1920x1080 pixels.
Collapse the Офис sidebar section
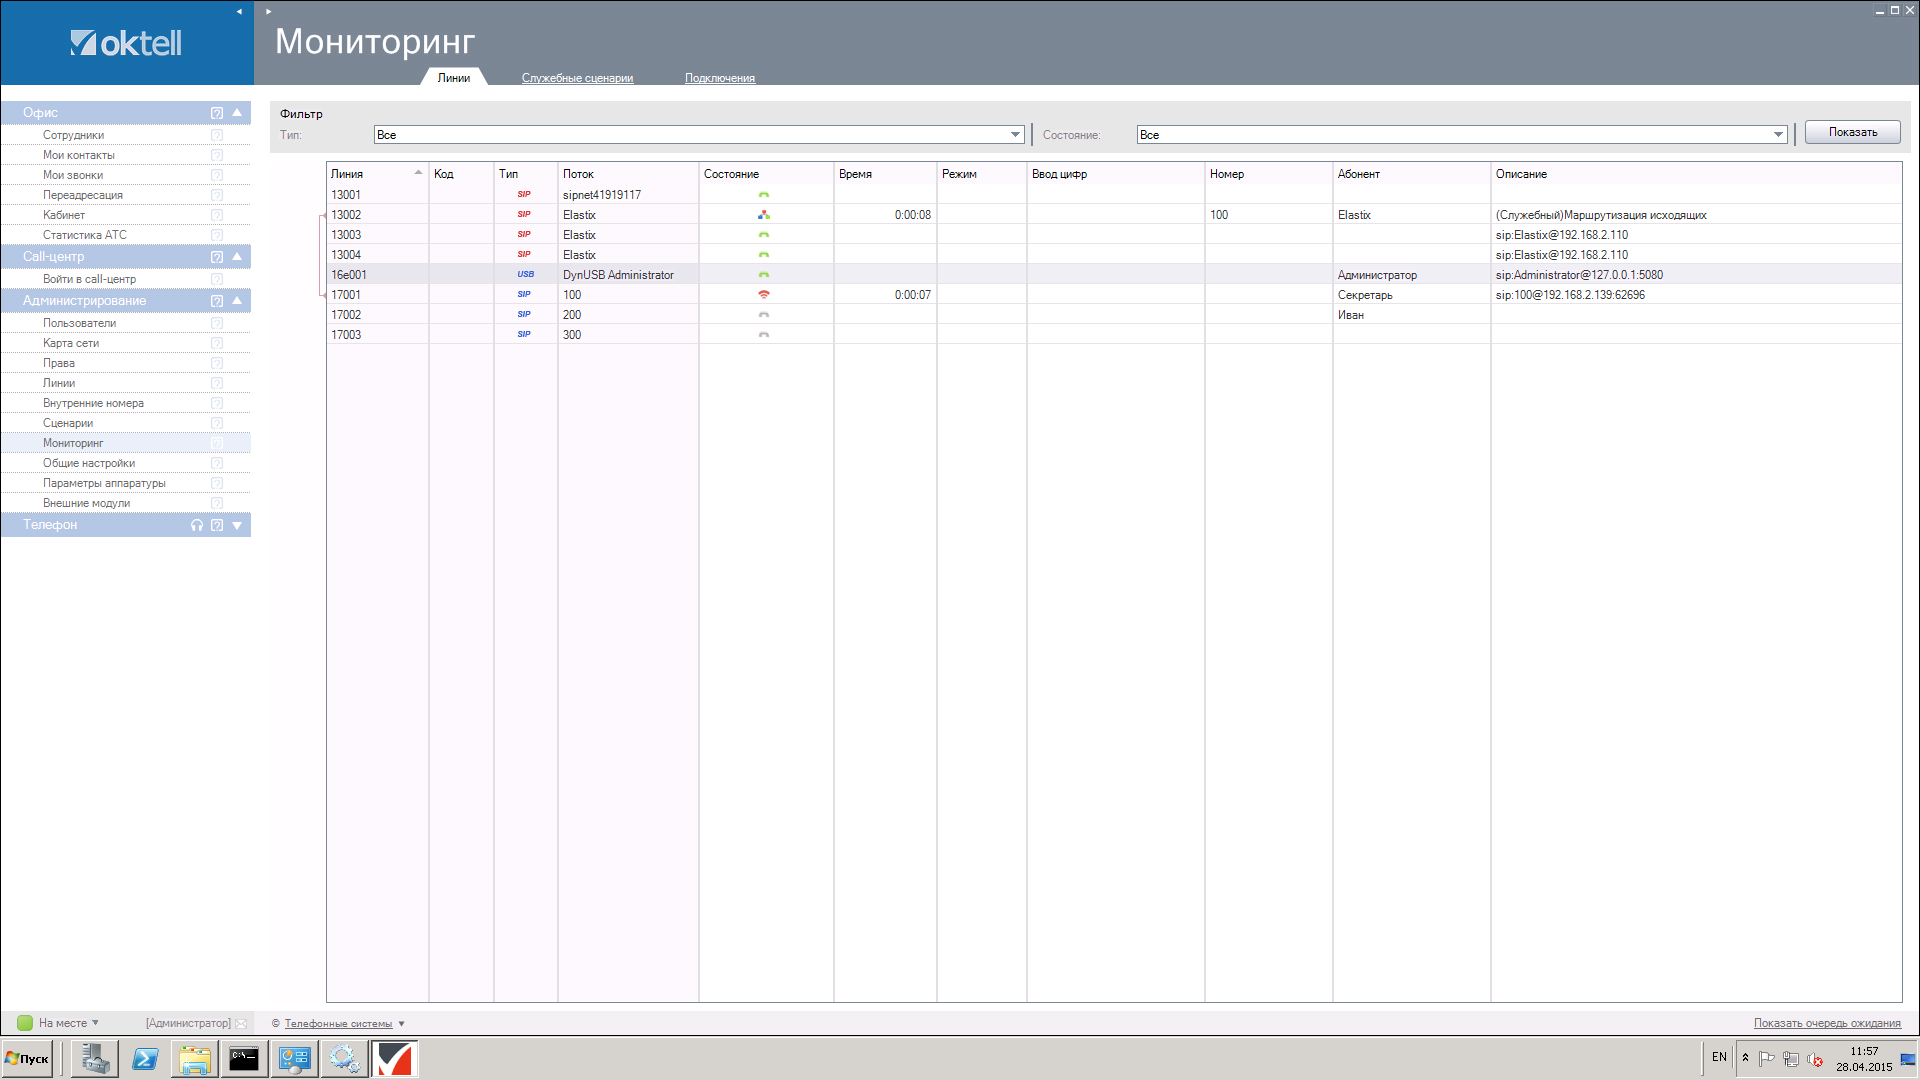[237, 113]
